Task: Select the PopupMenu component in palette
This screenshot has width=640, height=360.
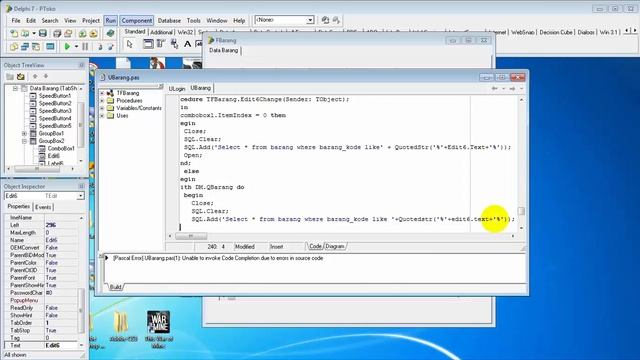Action: (174, 44)
